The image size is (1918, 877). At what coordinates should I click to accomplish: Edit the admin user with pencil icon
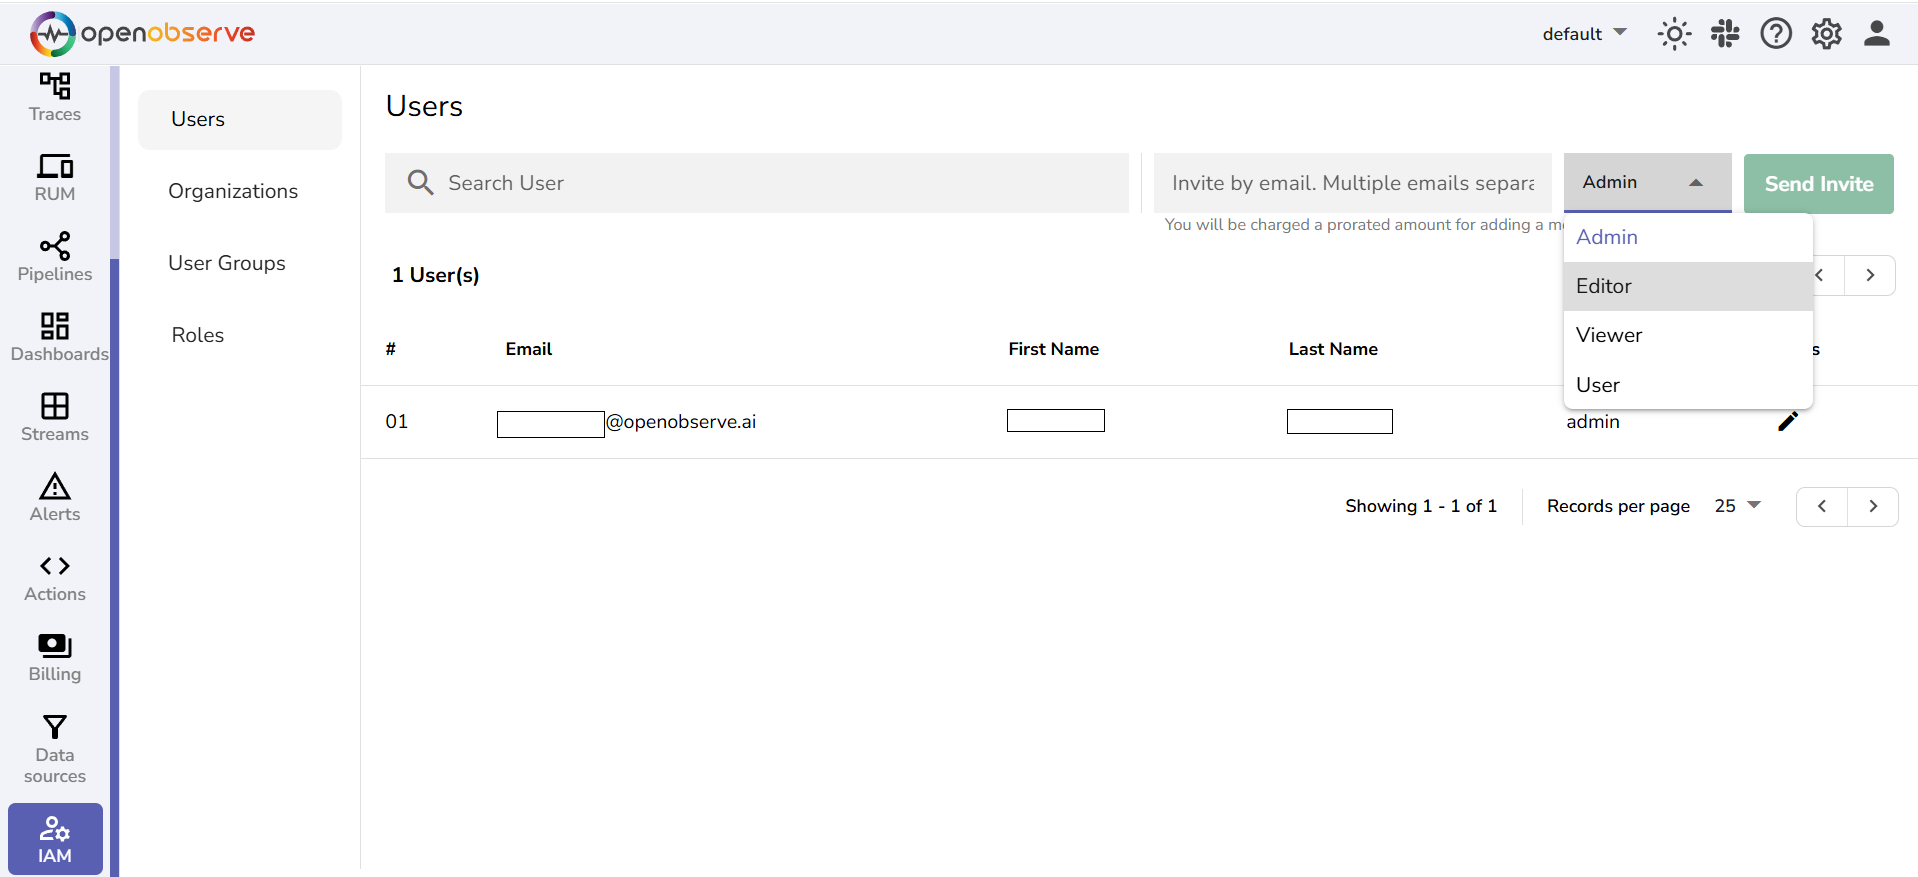point(1788,421)
